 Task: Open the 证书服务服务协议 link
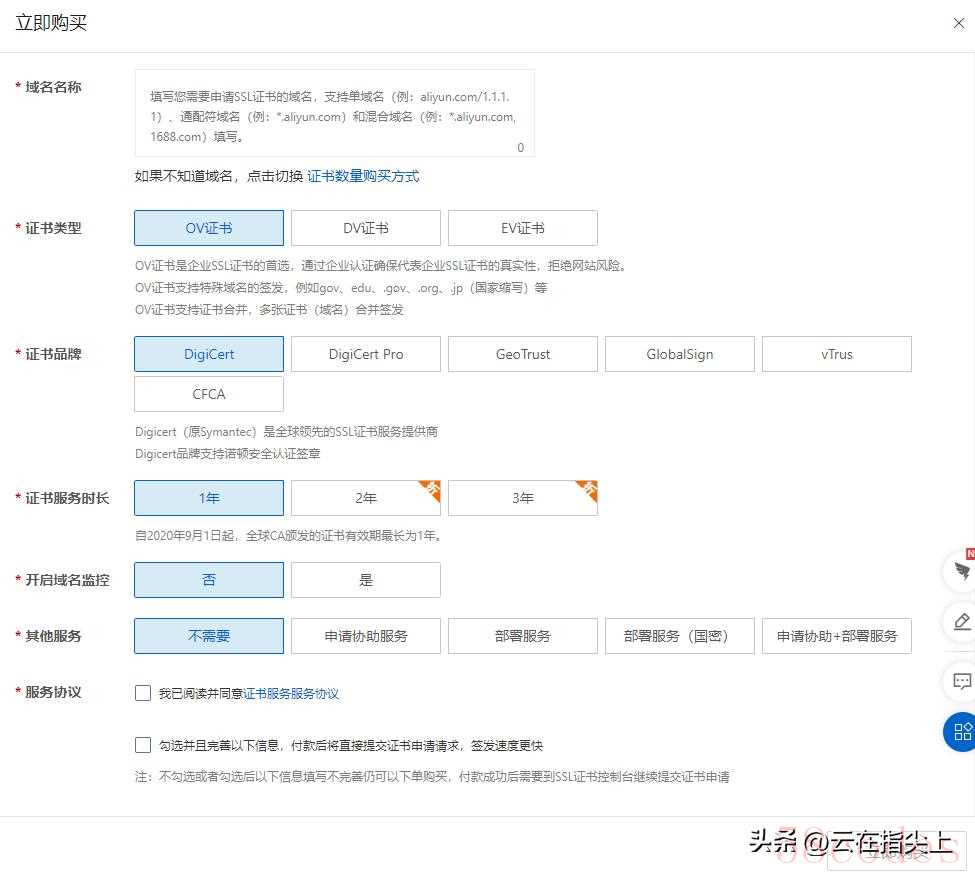pos(291,693)
